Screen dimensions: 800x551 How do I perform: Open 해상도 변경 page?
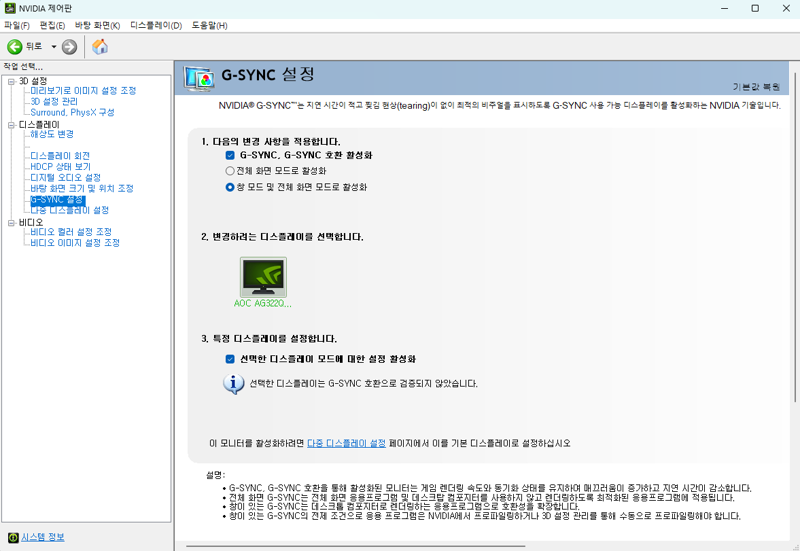point(52,134)
